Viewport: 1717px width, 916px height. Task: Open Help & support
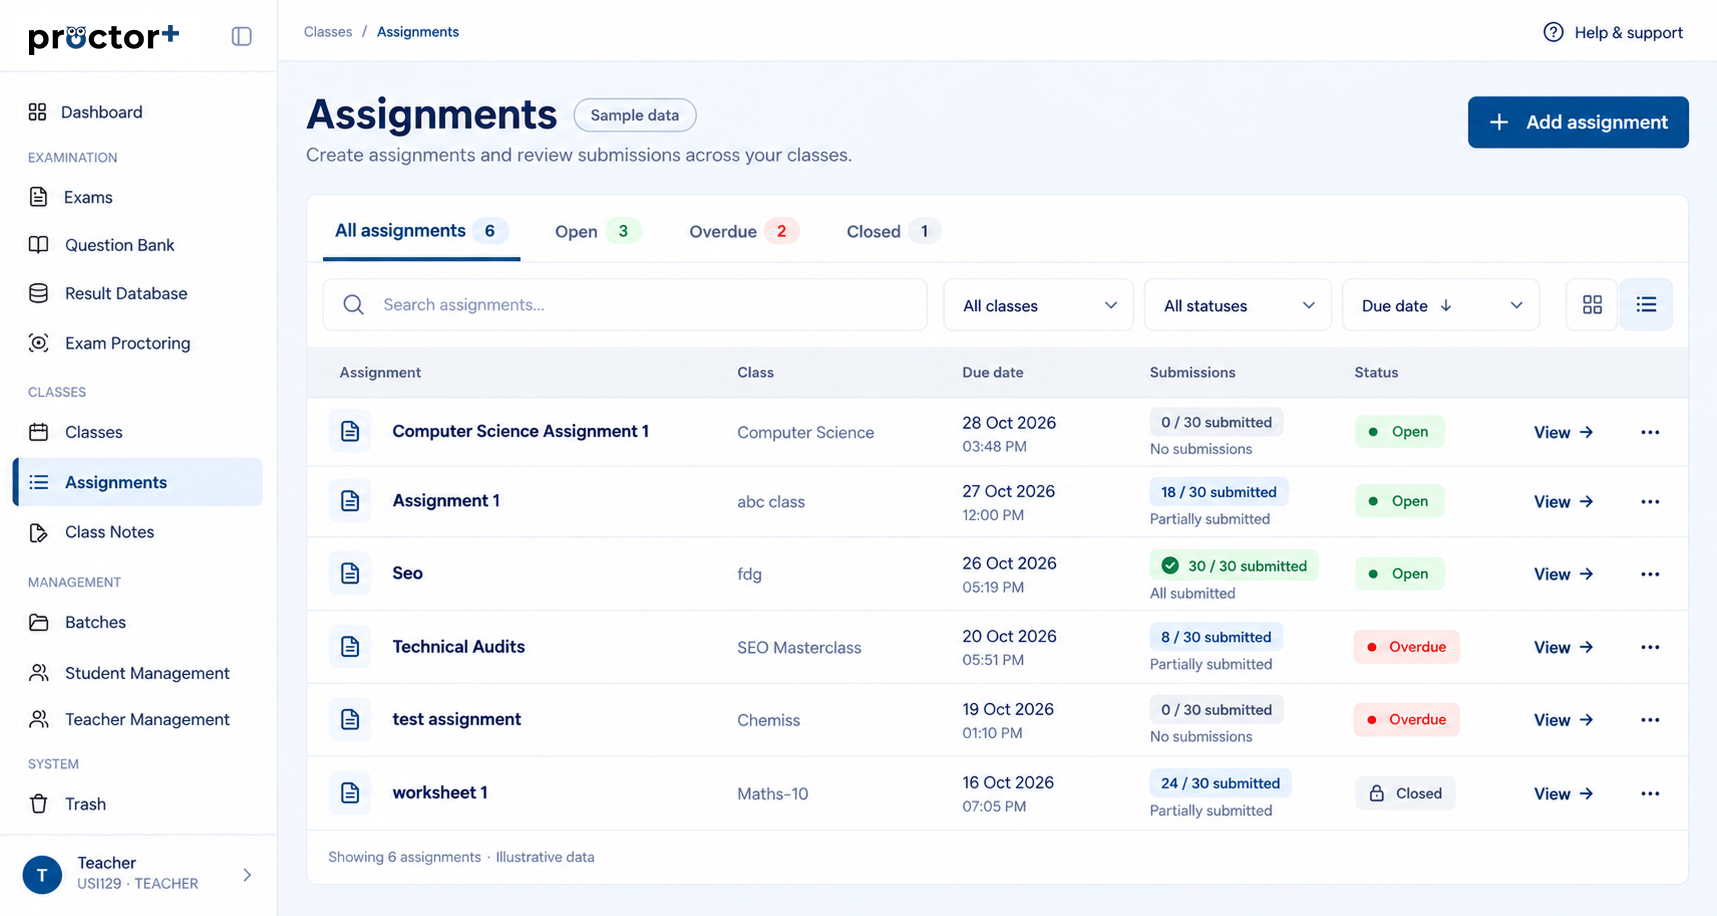1613,32
